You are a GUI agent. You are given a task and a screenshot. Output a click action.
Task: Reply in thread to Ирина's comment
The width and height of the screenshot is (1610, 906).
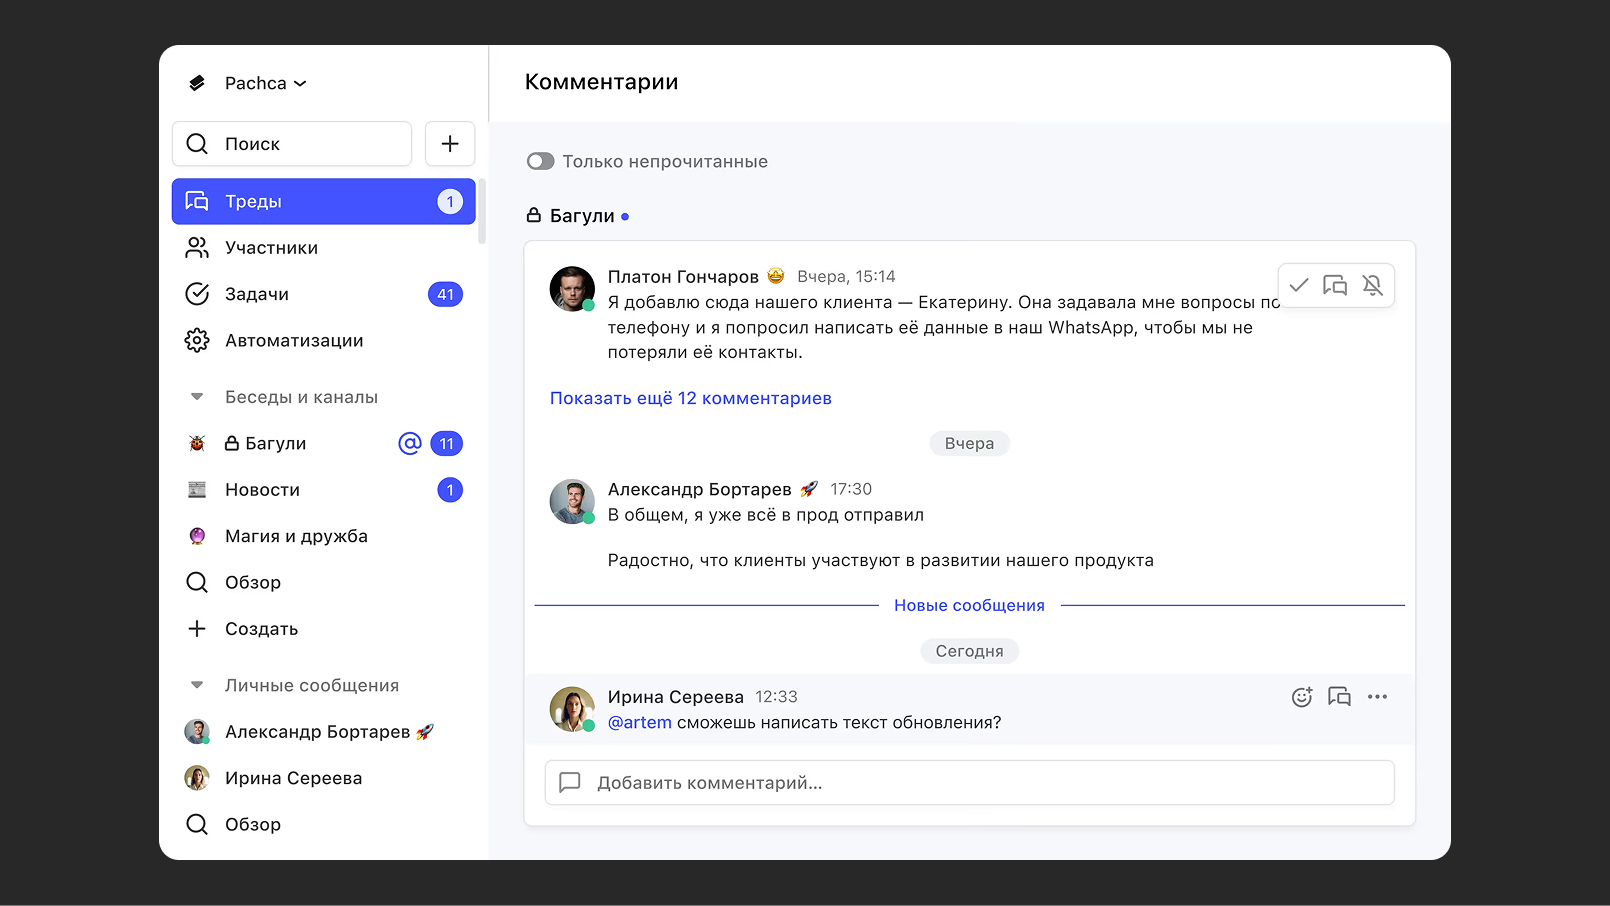pyautogui.click(x=1339, y=697)
